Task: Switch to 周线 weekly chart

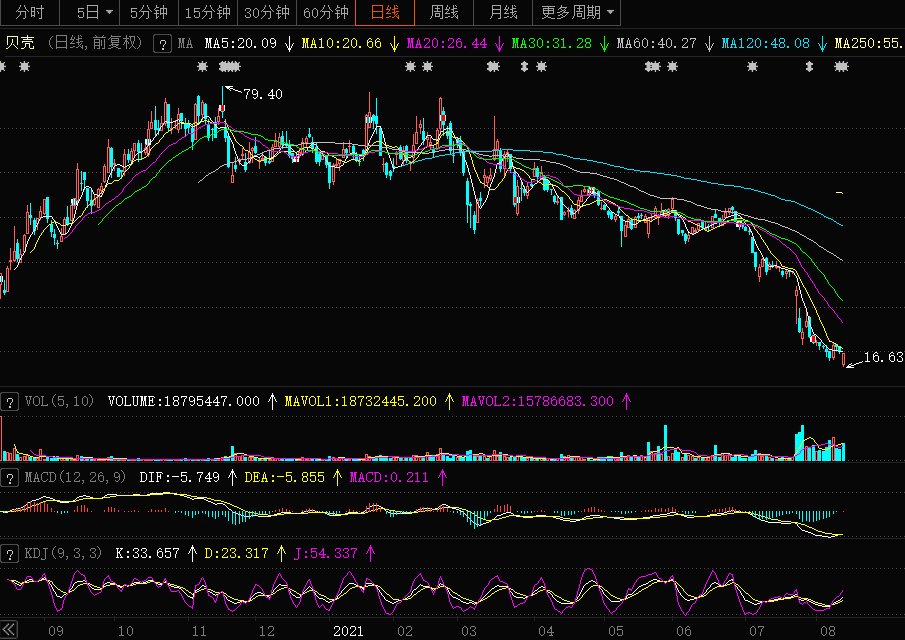Action: pyautogui.click(x=444, y=12)
